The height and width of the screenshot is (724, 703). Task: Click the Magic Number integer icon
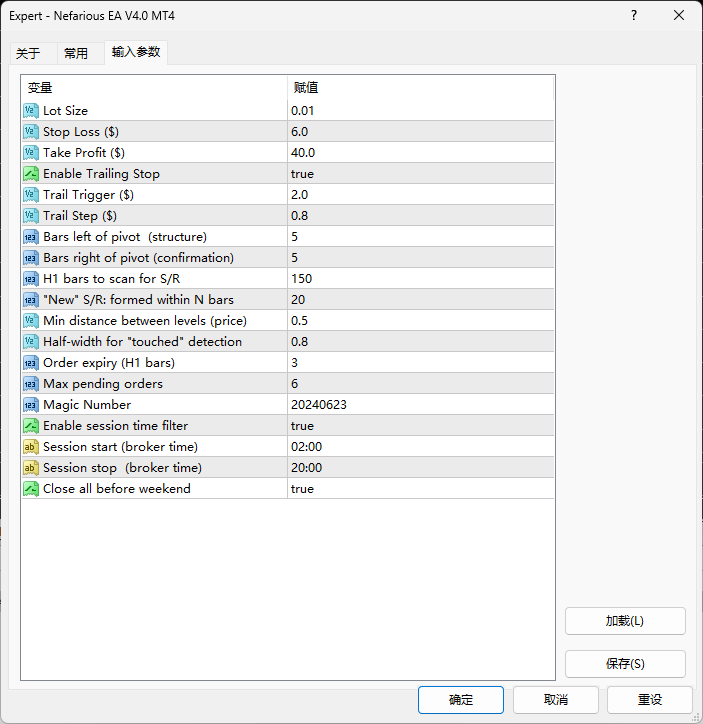pyautogui.click(x=30, y=405)
